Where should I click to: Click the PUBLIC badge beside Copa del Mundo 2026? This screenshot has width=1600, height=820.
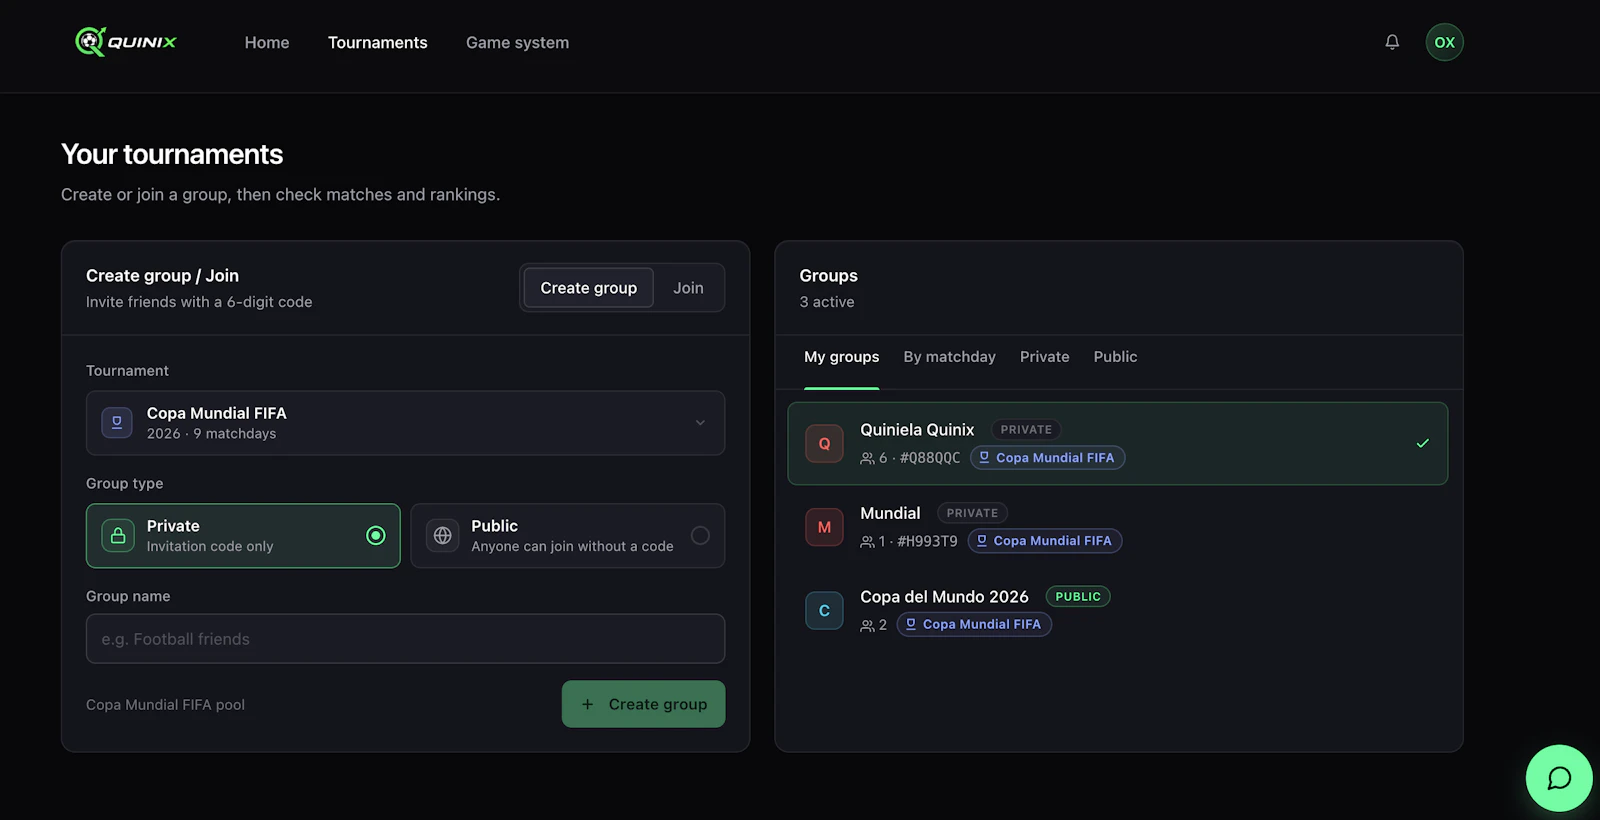pyautogui.click(x=1078, y=597)
